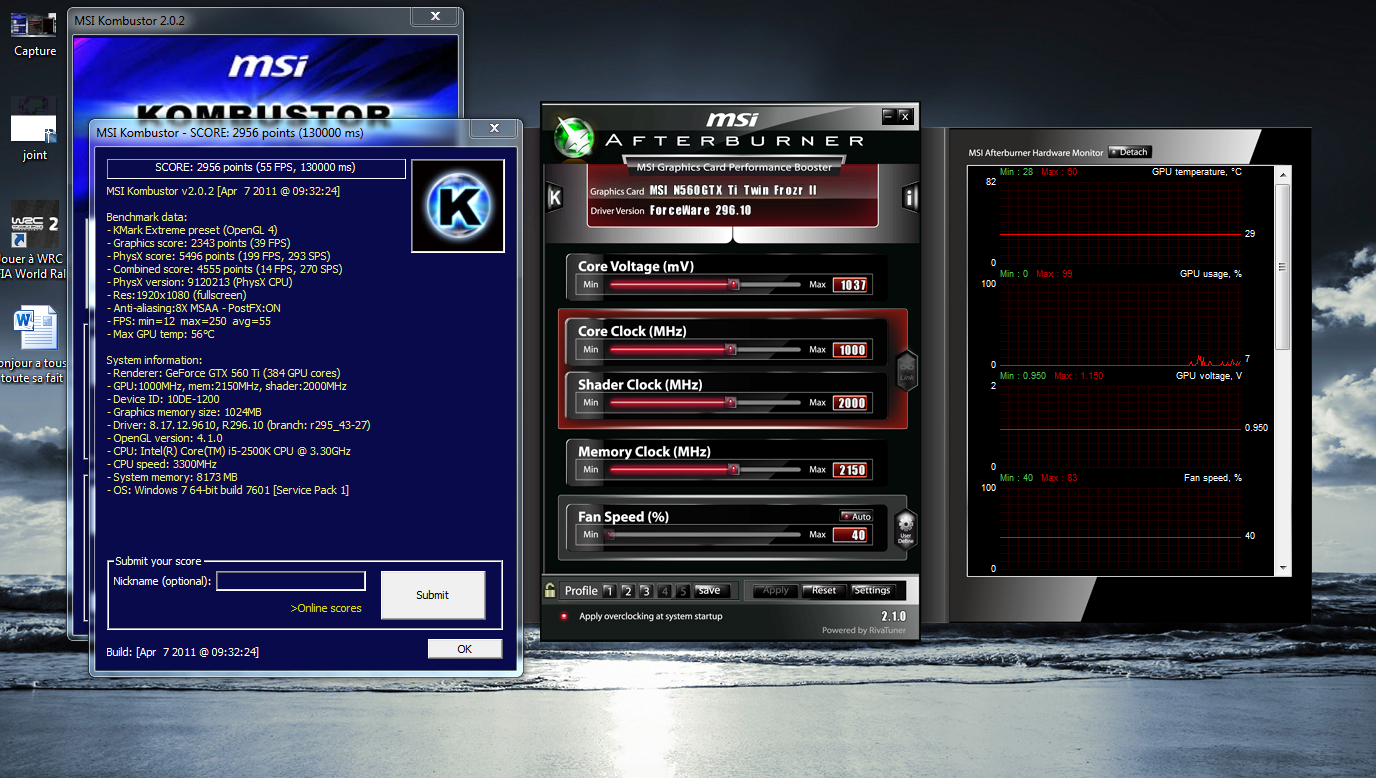Detach the Hardware Monitor panel

[x=1130, y=152]
